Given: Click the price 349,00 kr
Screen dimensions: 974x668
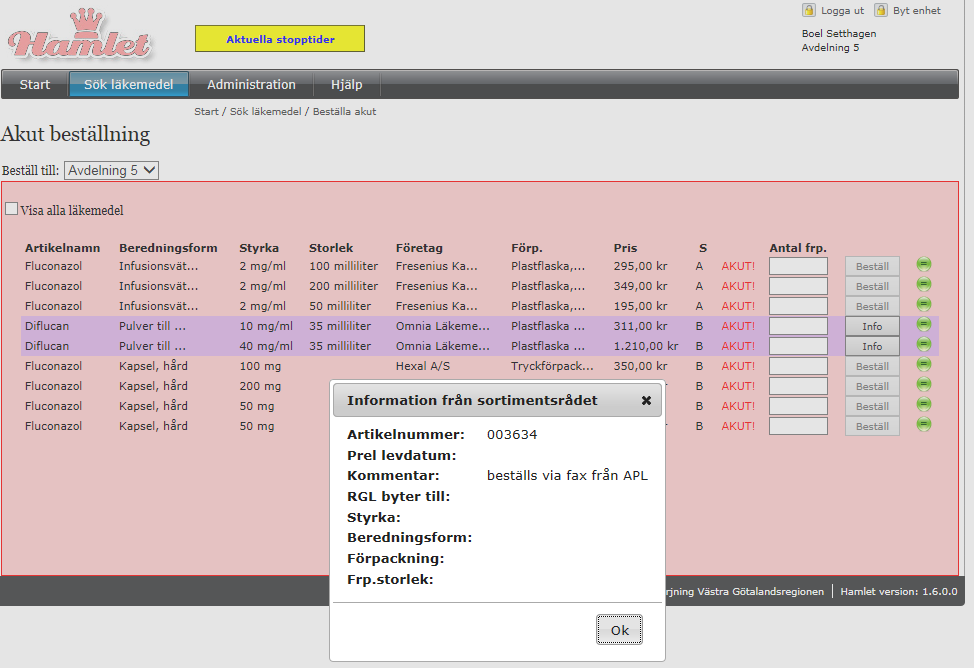Looking at the screenshot, I should [640, 286].
